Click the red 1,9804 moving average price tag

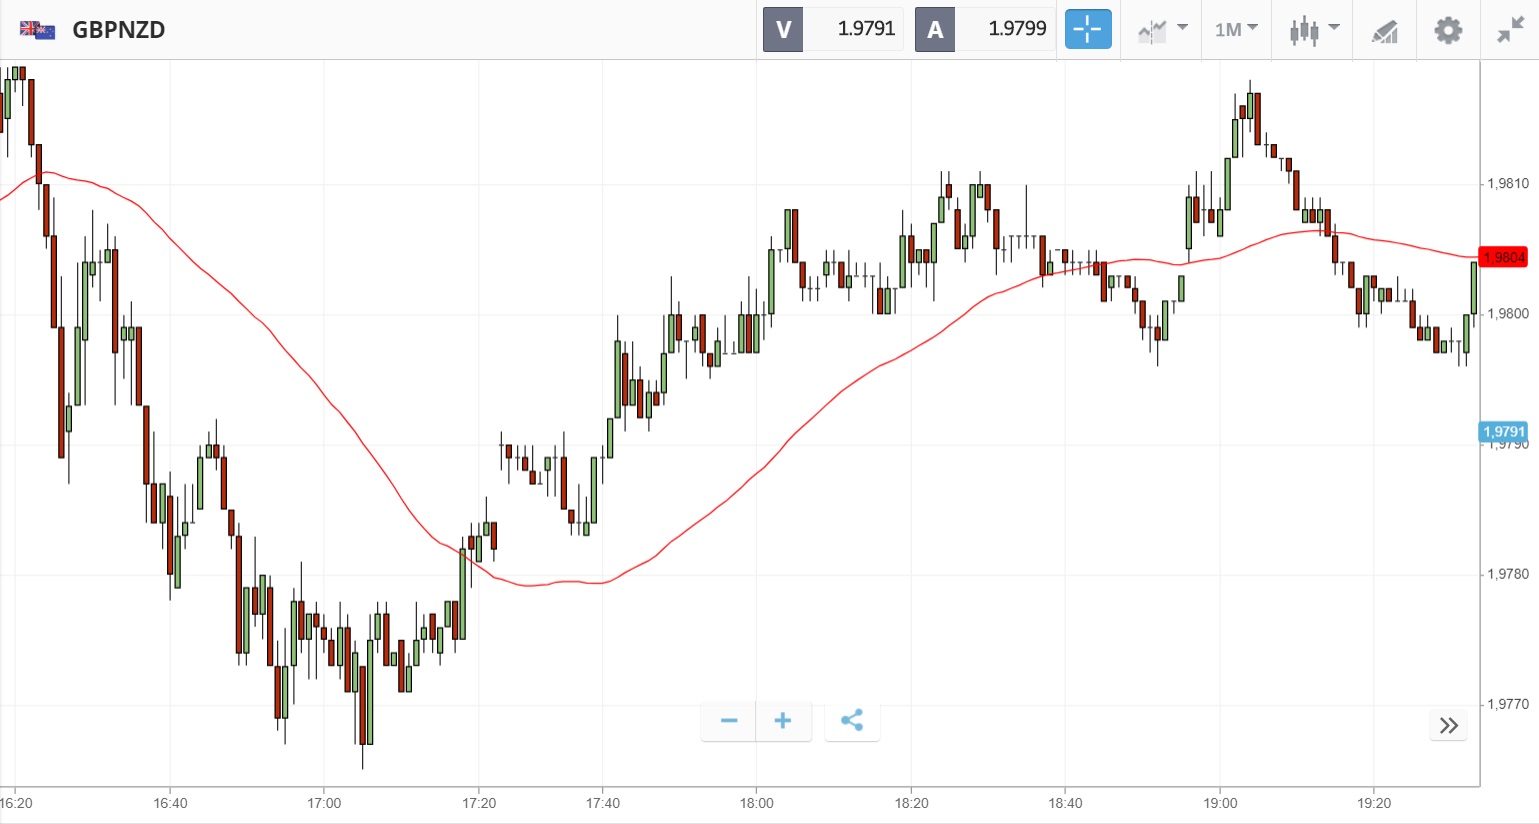click(1503, 257)
